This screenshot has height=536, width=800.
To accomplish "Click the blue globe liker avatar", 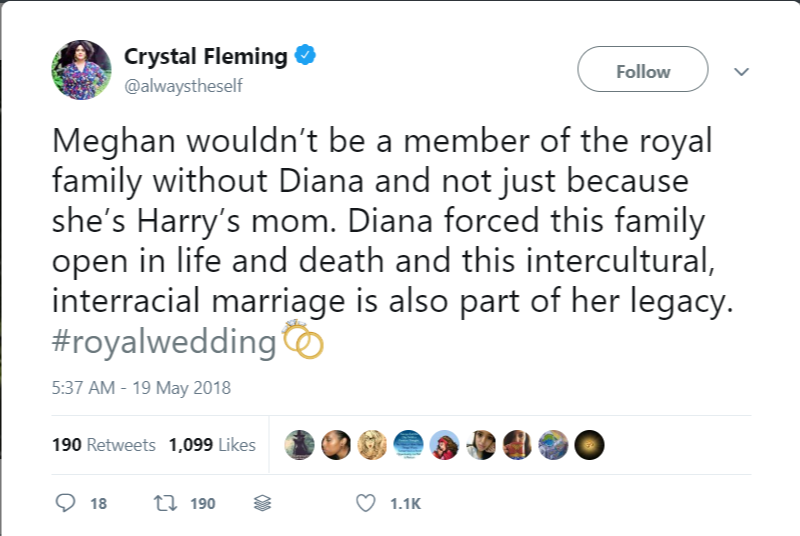I will click(x=553, y=445).
